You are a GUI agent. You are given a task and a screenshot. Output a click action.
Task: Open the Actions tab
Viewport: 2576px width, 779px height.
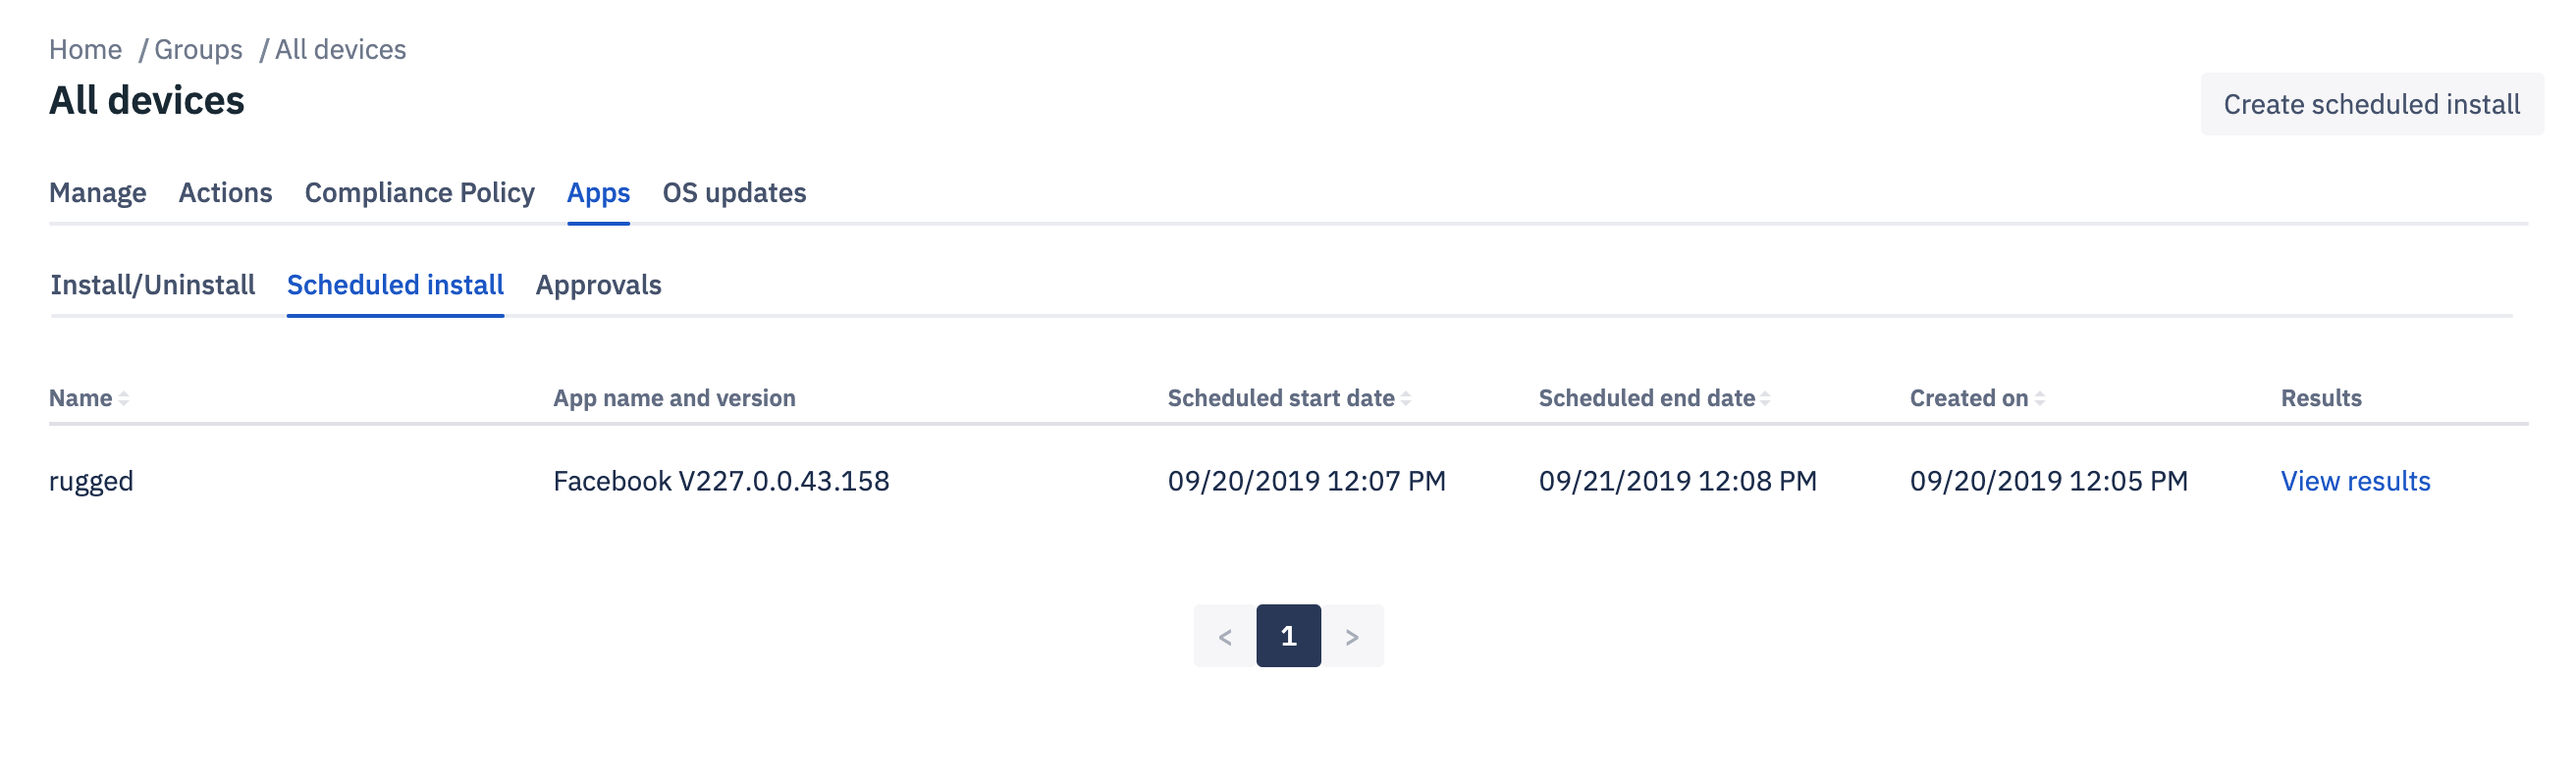point(225,192)
